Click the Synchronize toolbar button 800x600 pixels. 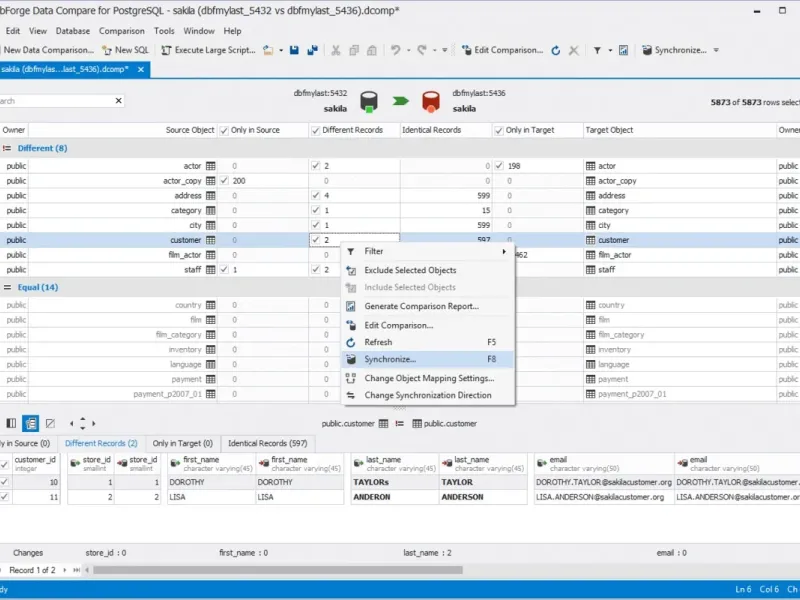point(674,50)
